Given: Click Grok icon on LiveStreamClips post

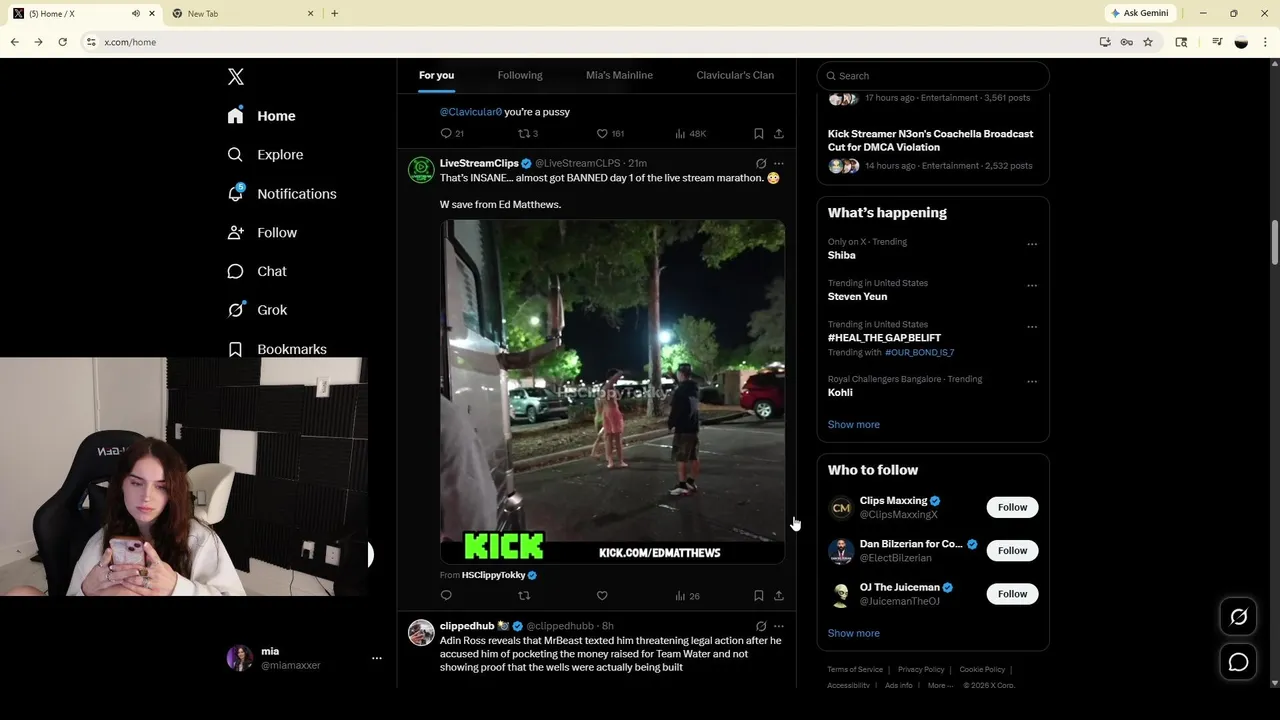Looking at the screenshot, I should [761, 163].
